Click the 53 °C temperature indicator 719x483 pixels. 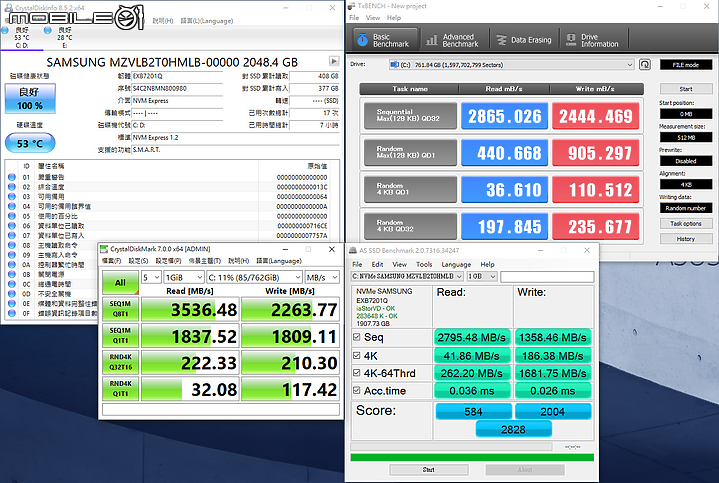pos(30,143)
